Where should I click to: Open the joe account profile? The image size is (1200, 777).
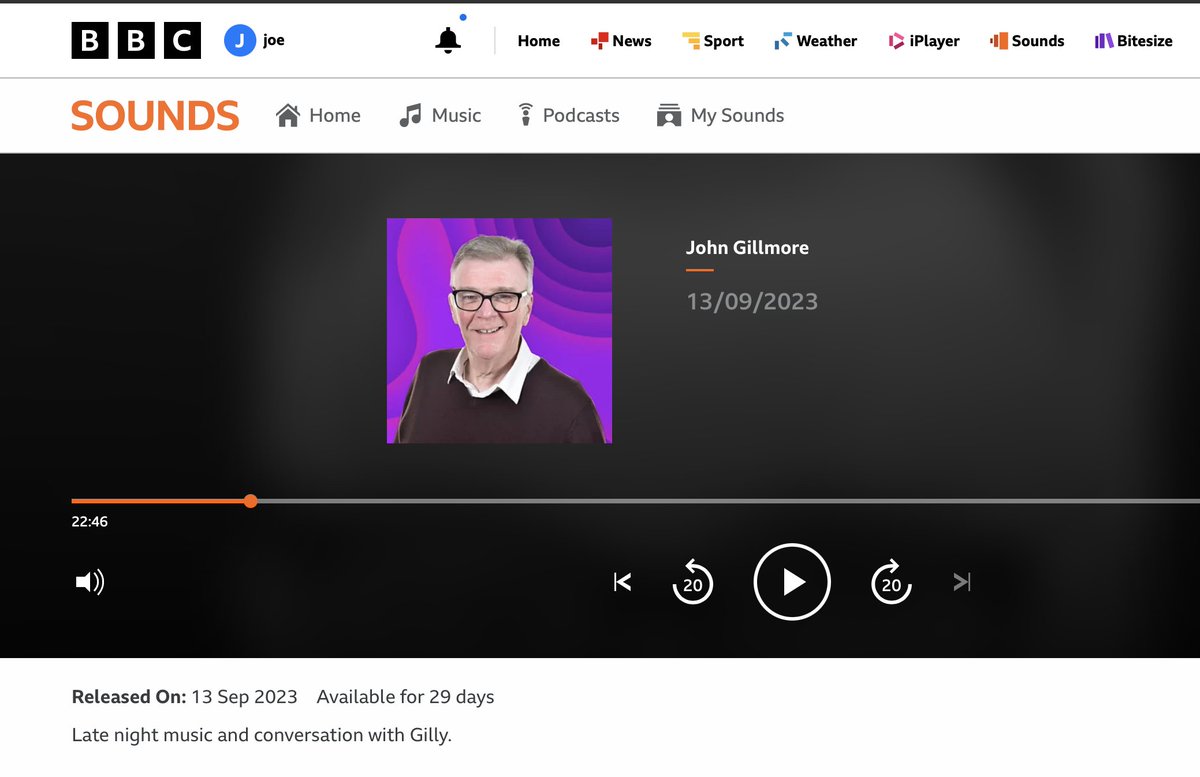click(x=254, y=41)
